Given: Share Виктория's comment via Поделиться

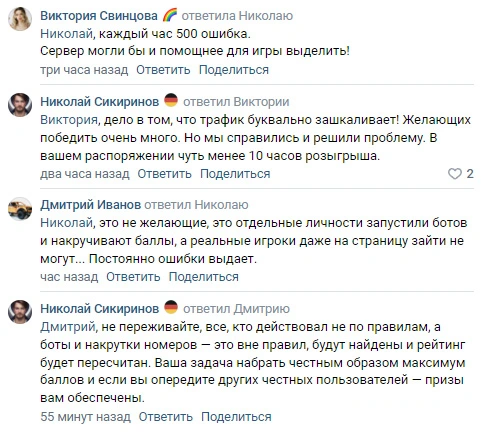Looking at the screenshot, I should click(x=234, y=70).
